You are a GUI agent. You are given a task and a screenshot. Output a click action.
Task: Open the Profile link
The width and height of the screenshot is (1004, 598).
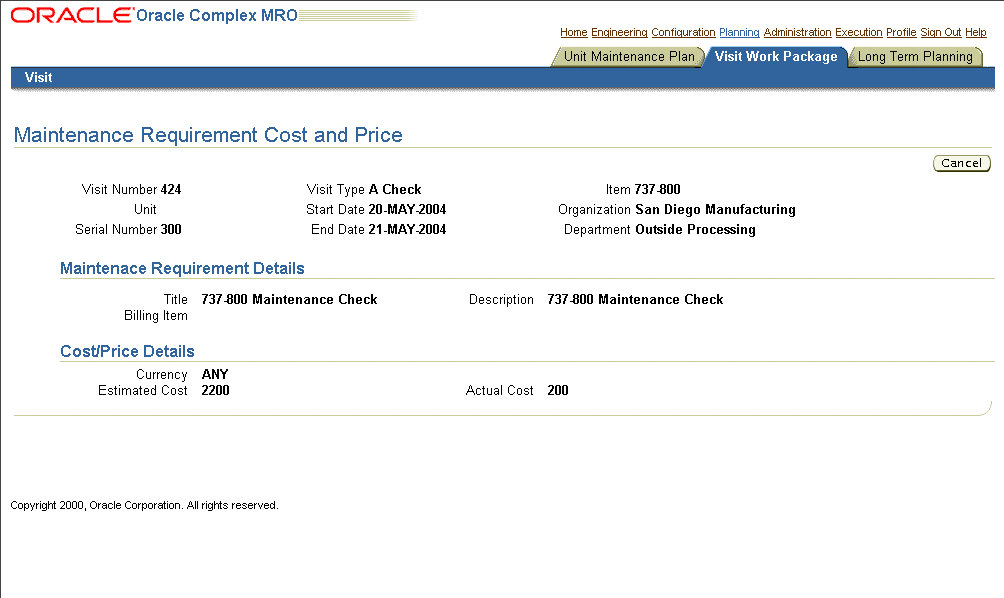click(901, 32)
